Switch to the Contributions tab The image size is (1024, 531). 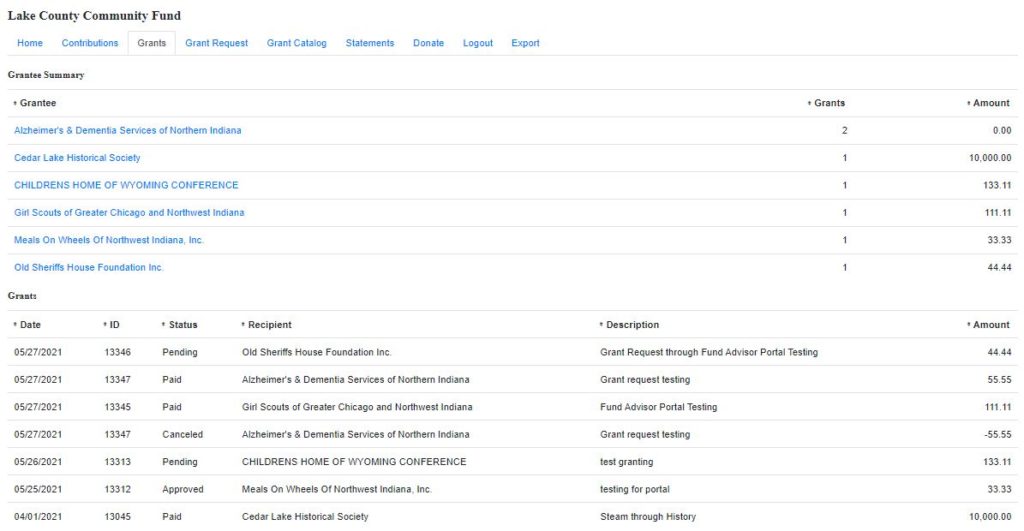click(90, 43)
